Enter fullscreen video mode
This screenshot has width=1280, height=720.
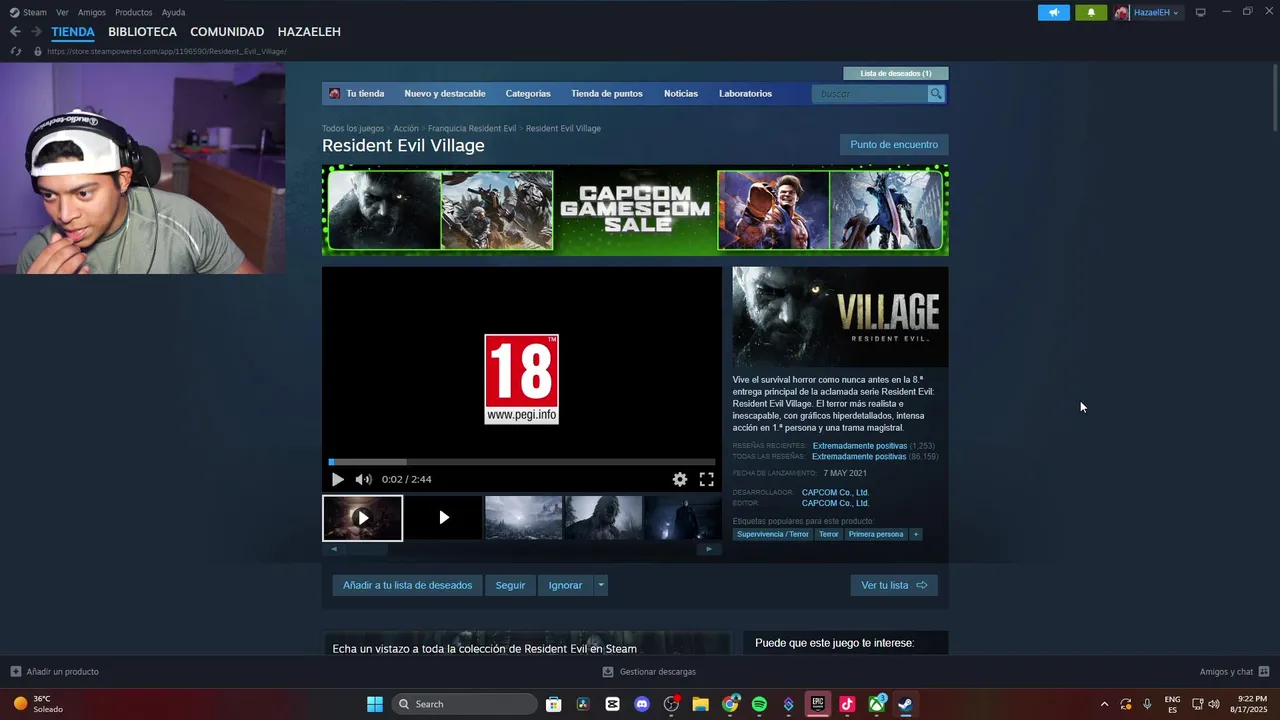707,479
